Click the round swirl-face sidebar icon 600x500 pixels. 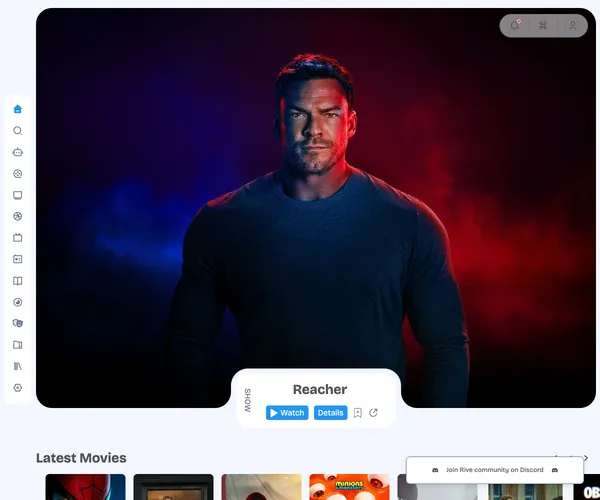(x=18, y=302)
